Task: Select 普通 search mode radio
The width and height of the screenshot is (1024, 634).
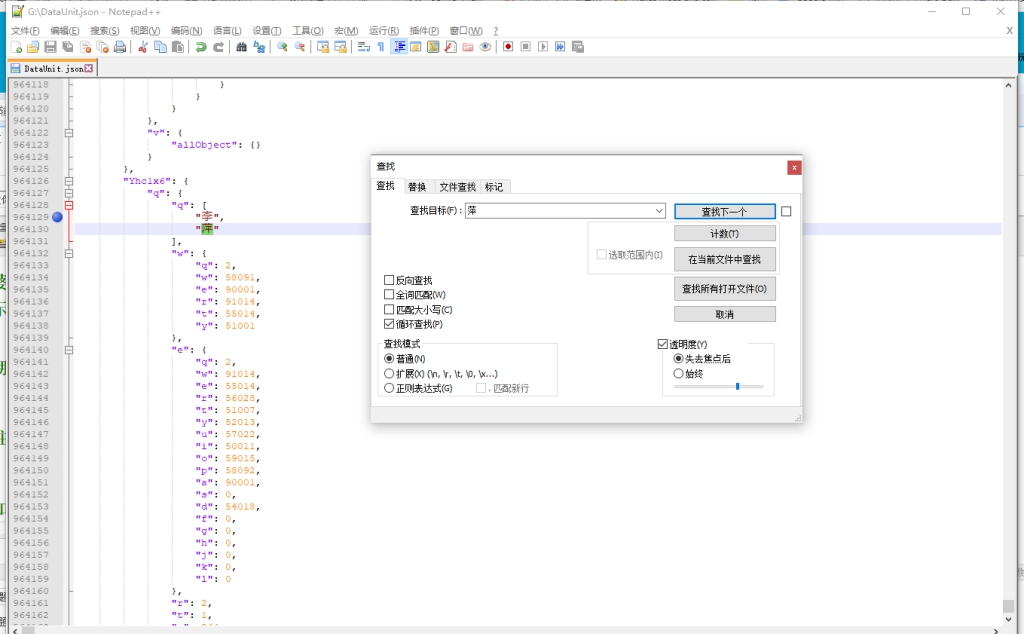Action: [x=389, y=358]
